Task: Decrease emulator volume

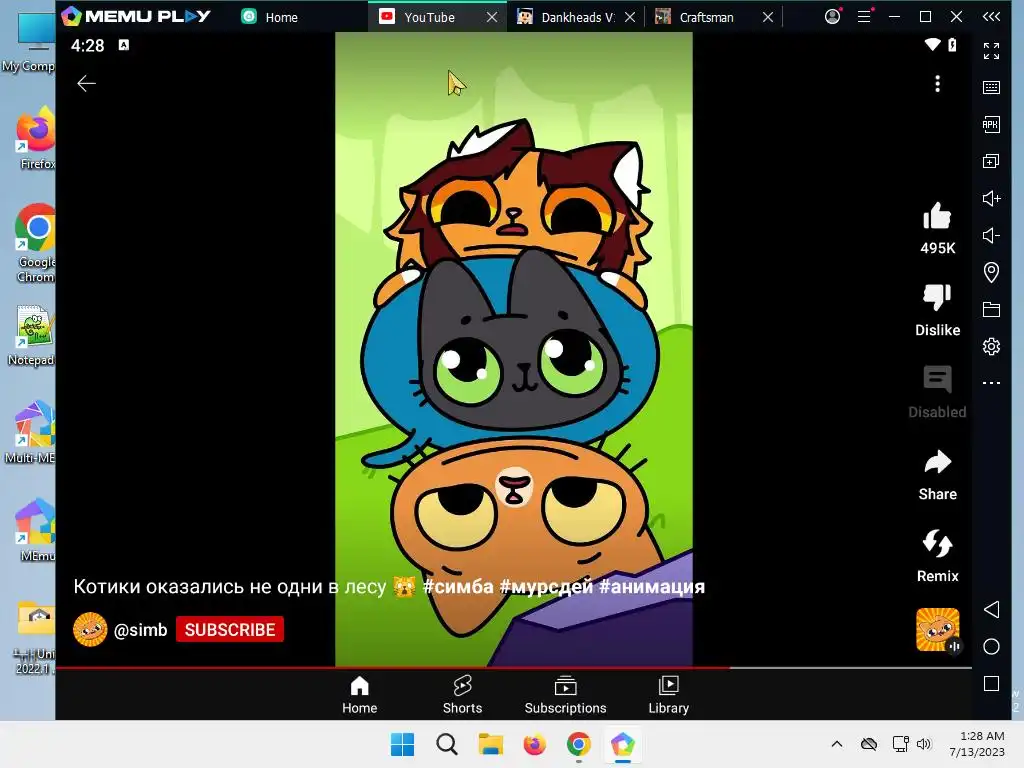Action: (x=991, y=235)
